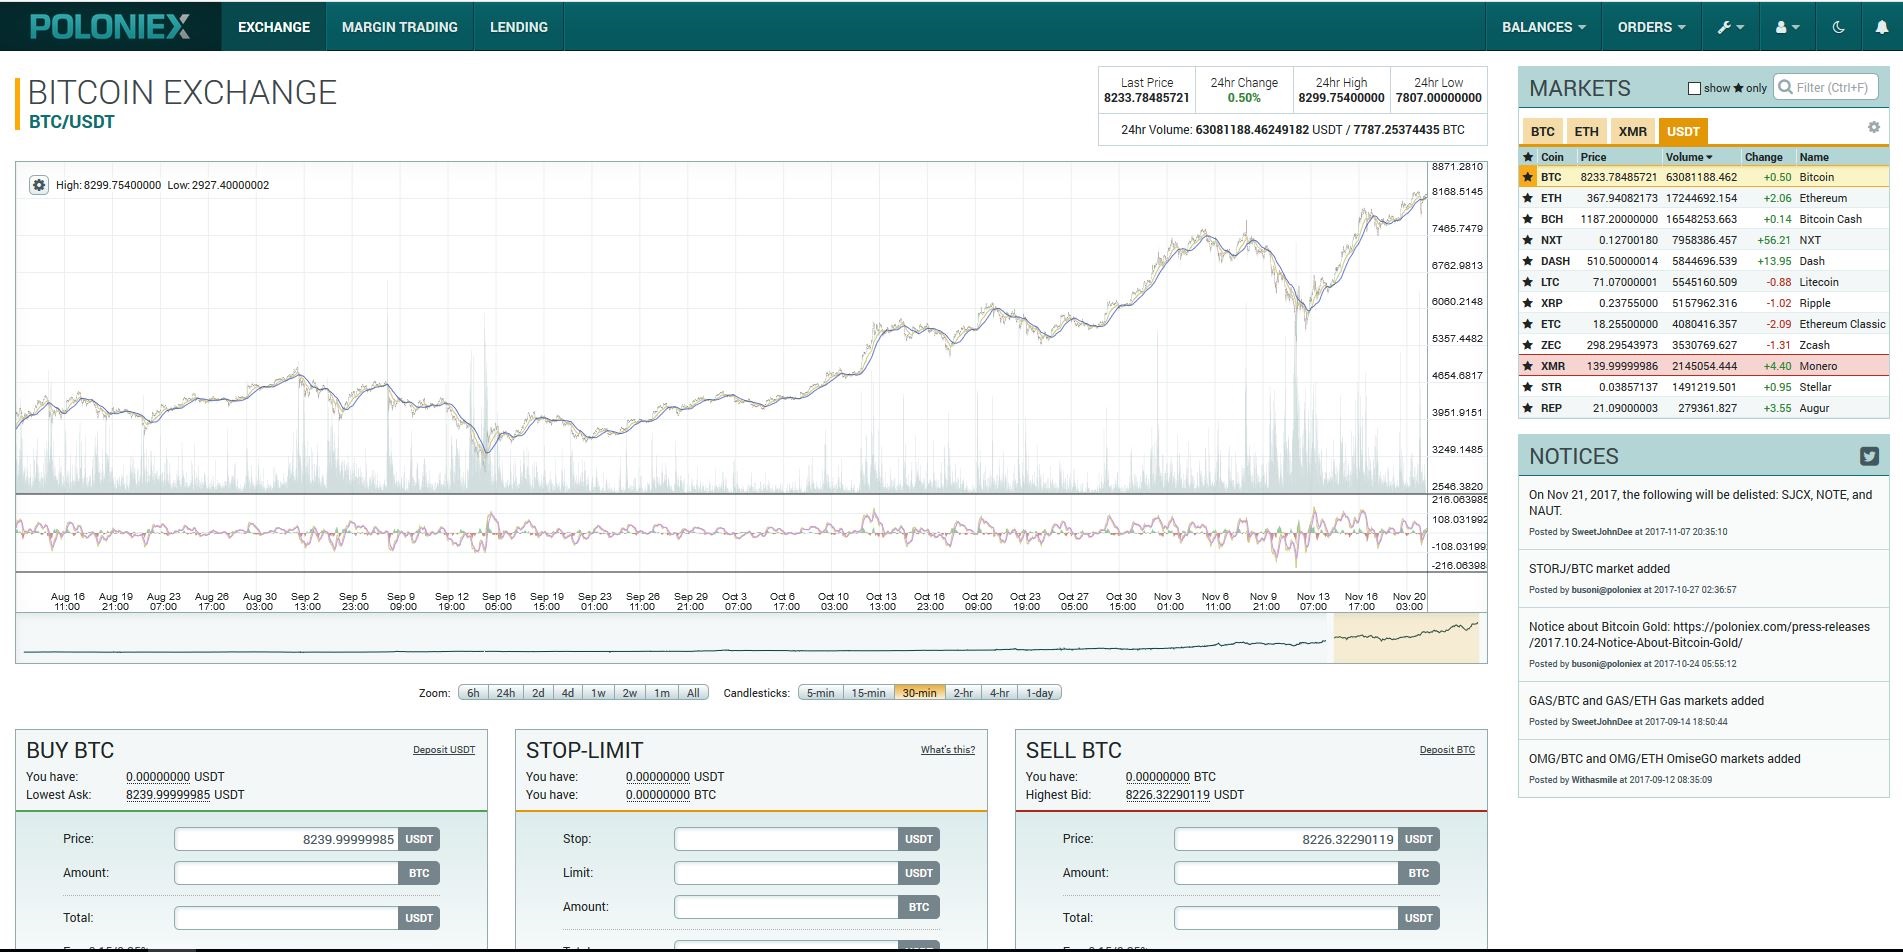Screen dimensions: 1903x952
Task: Enable show starred only checkbox
Action: (1694, 88)
